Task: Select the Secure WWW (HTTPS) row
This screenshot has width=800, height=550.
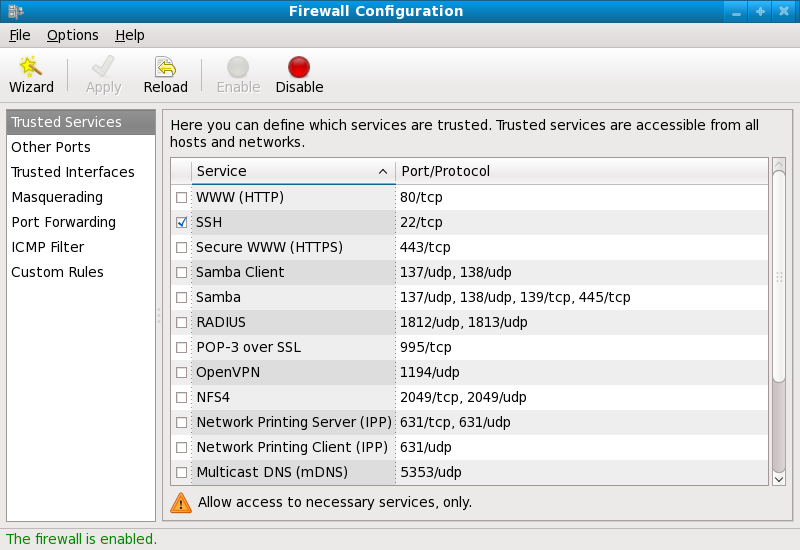Action: [269, 247]
